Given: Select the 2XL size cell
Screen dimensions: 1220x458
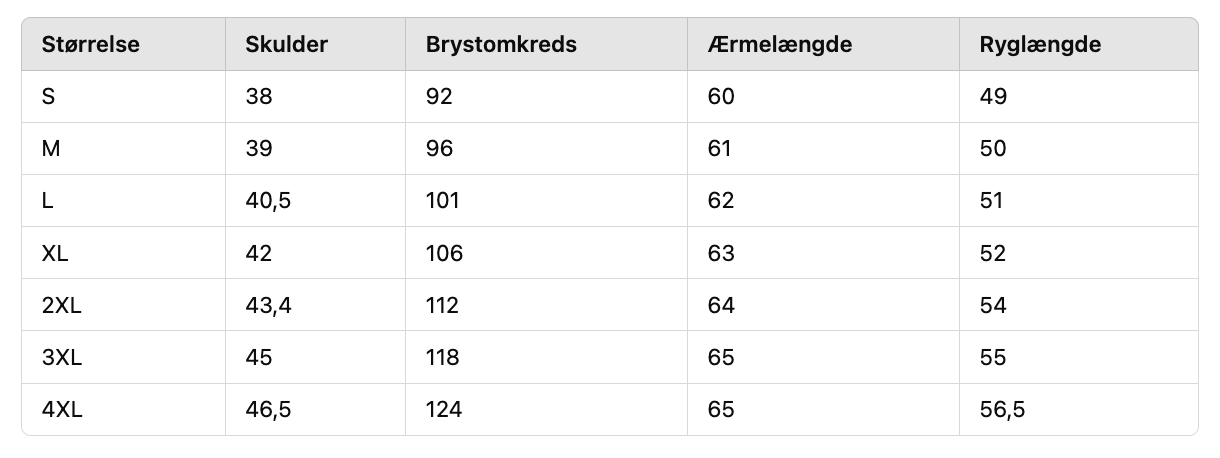Looking at the screenshot, I should click(61, 305).
